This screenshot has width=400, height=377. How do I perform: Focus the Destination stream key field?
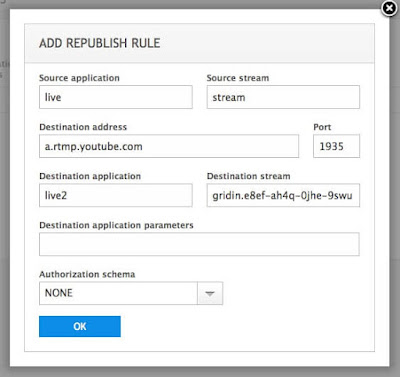pyautogui.click(x=283, y=195)
